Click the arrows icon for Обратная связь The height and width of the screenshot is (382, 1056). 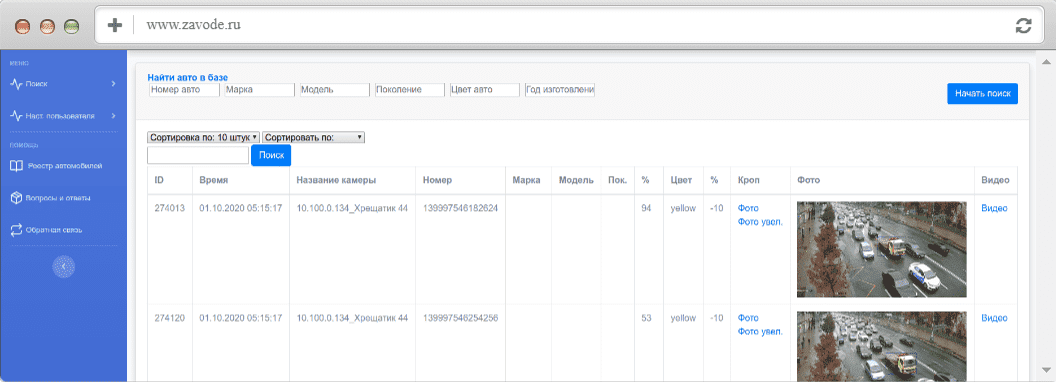(x=17, y=230)
